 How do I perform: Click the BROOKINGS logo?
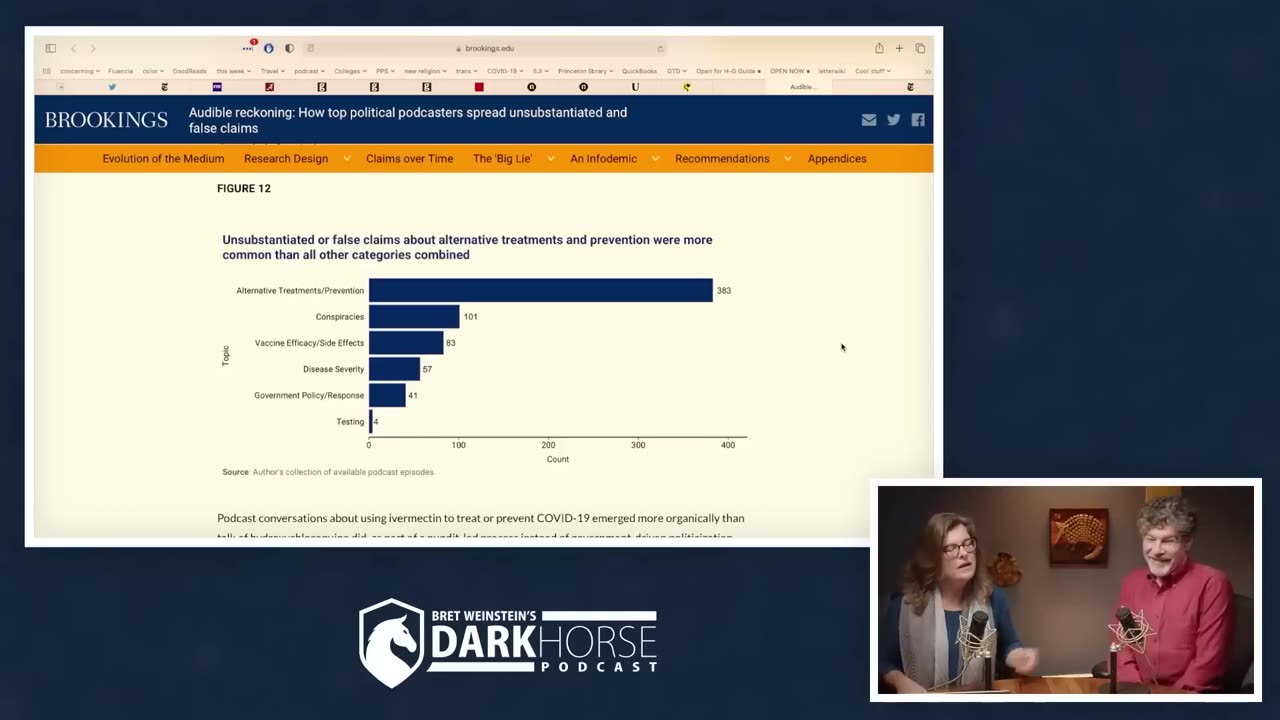[106, 120]
